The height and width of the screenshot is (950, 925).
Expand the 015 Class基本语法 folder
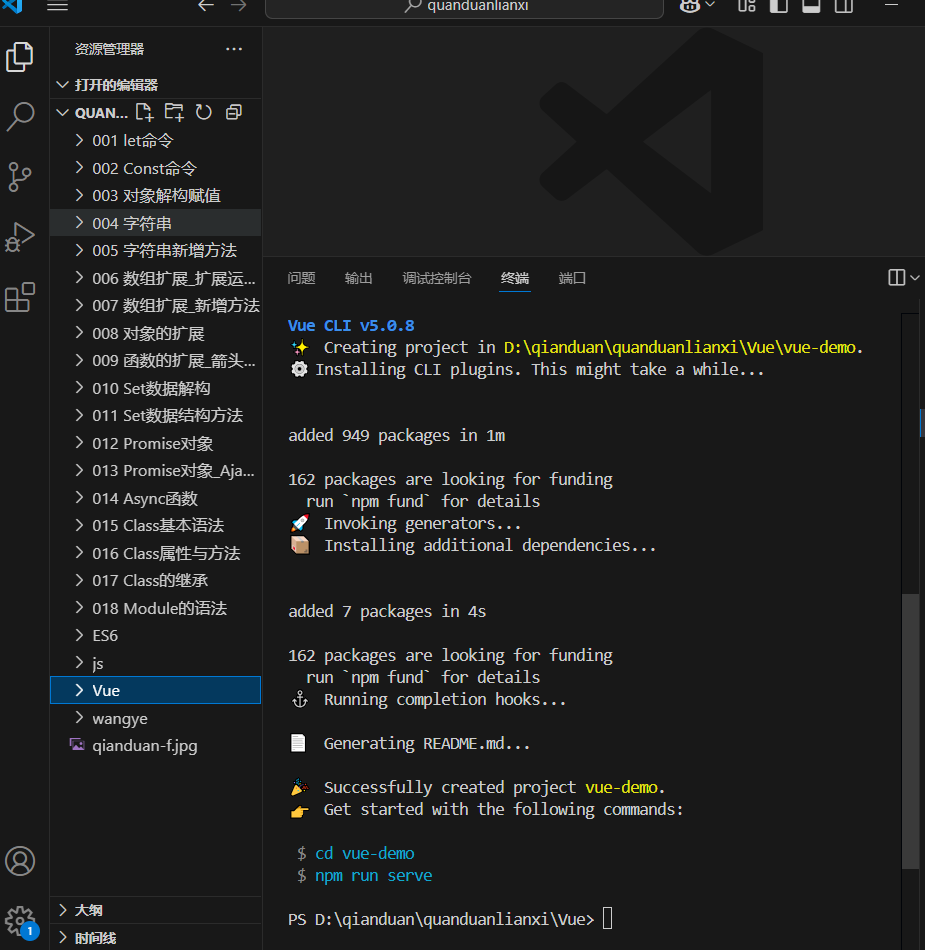(x=156, y=525)
